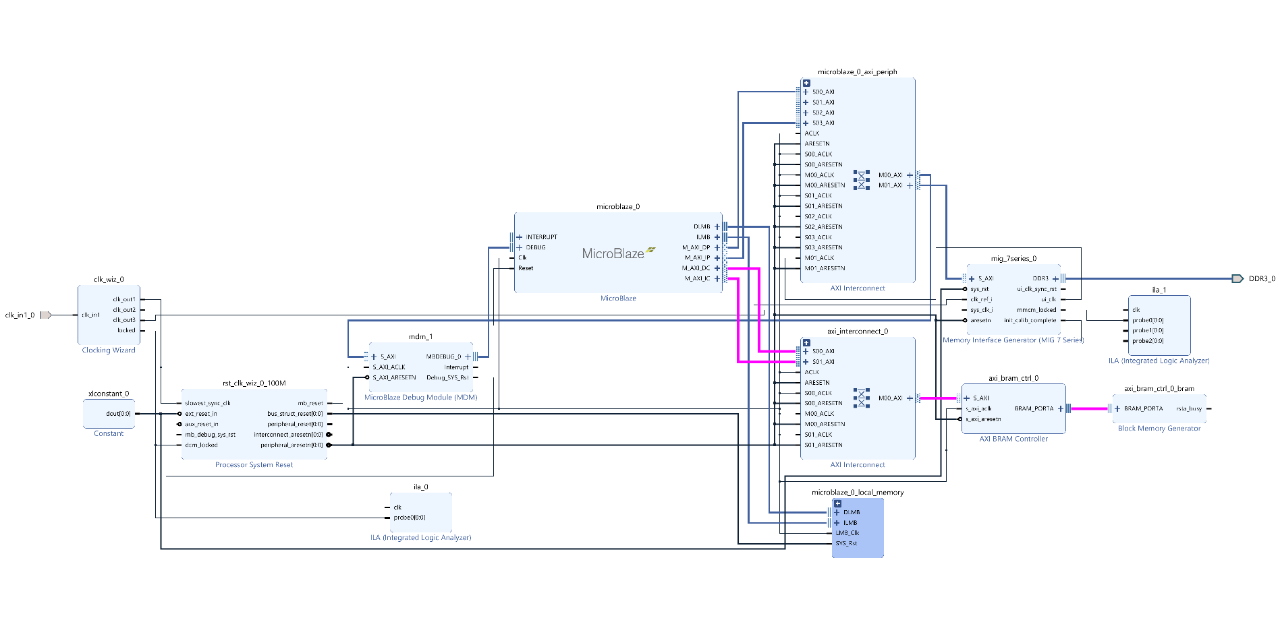Click probe0[0:0] pin on ila_0
Image resolution: width=1280 pixels, height=620 pixels.
click(410, 518)
